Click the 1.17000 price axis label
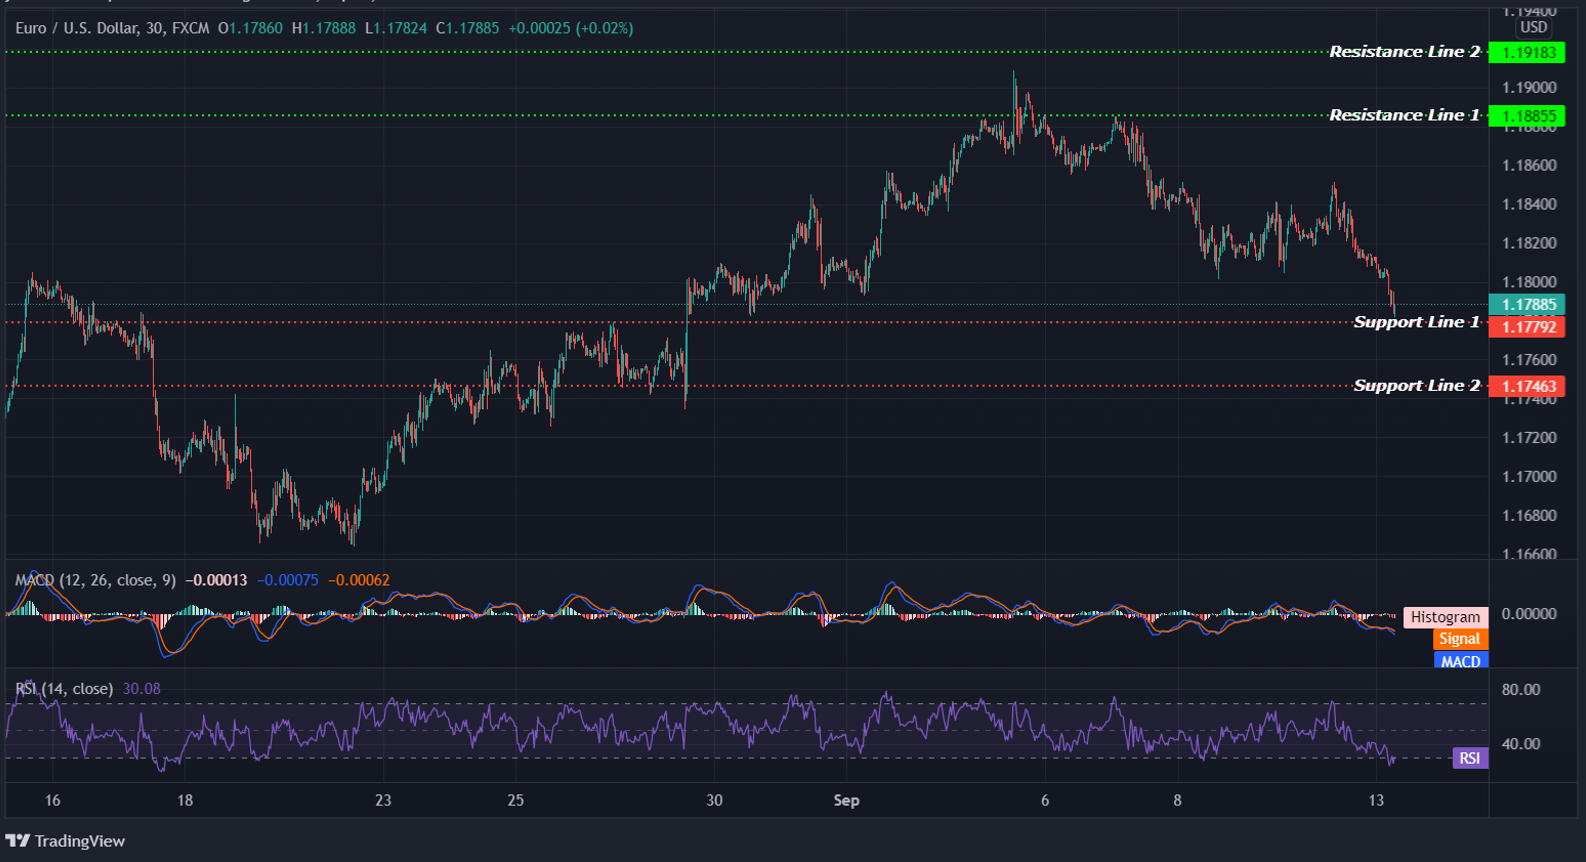 click(1529, 477)
